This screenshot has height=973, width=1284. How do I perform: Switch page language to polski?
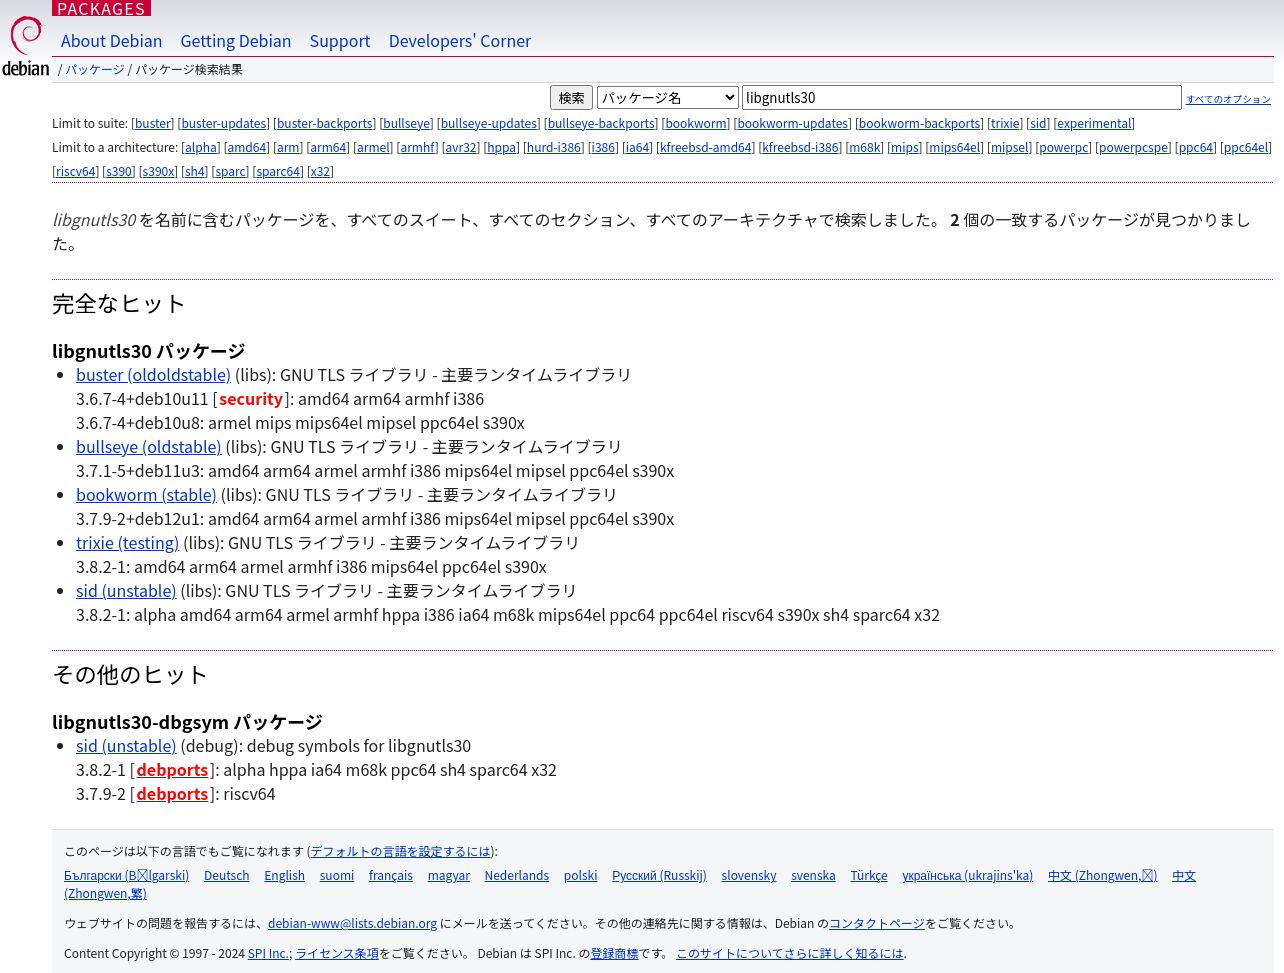pyautogui.click(x=580, y=875)
